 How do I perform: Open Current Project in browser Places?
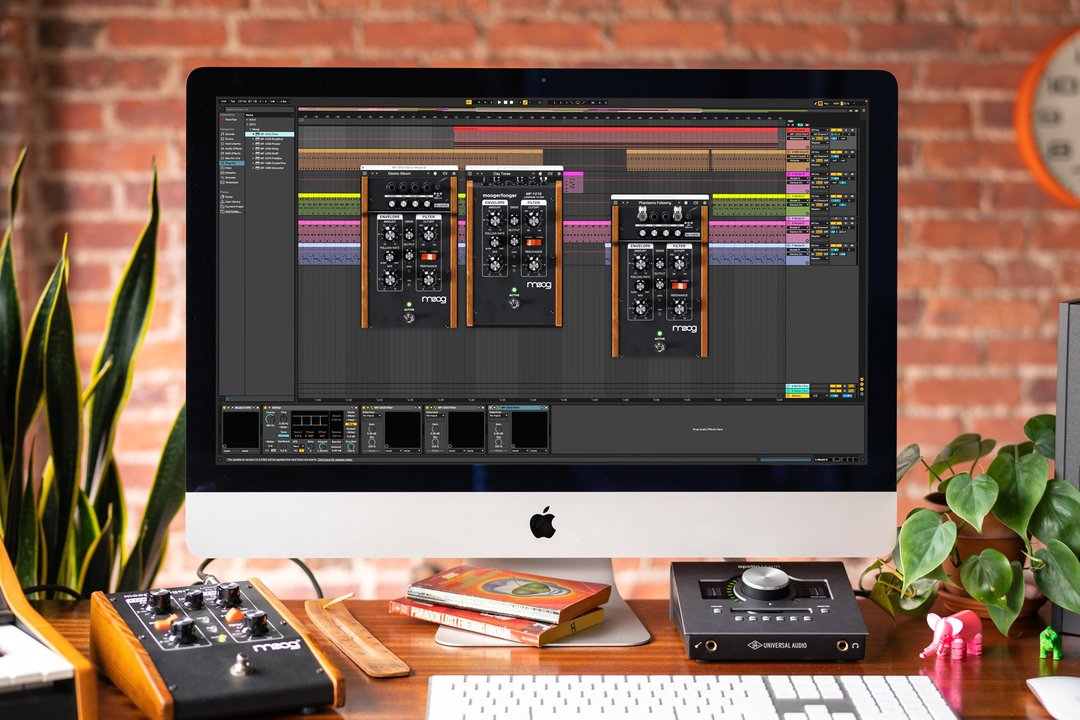233,206
